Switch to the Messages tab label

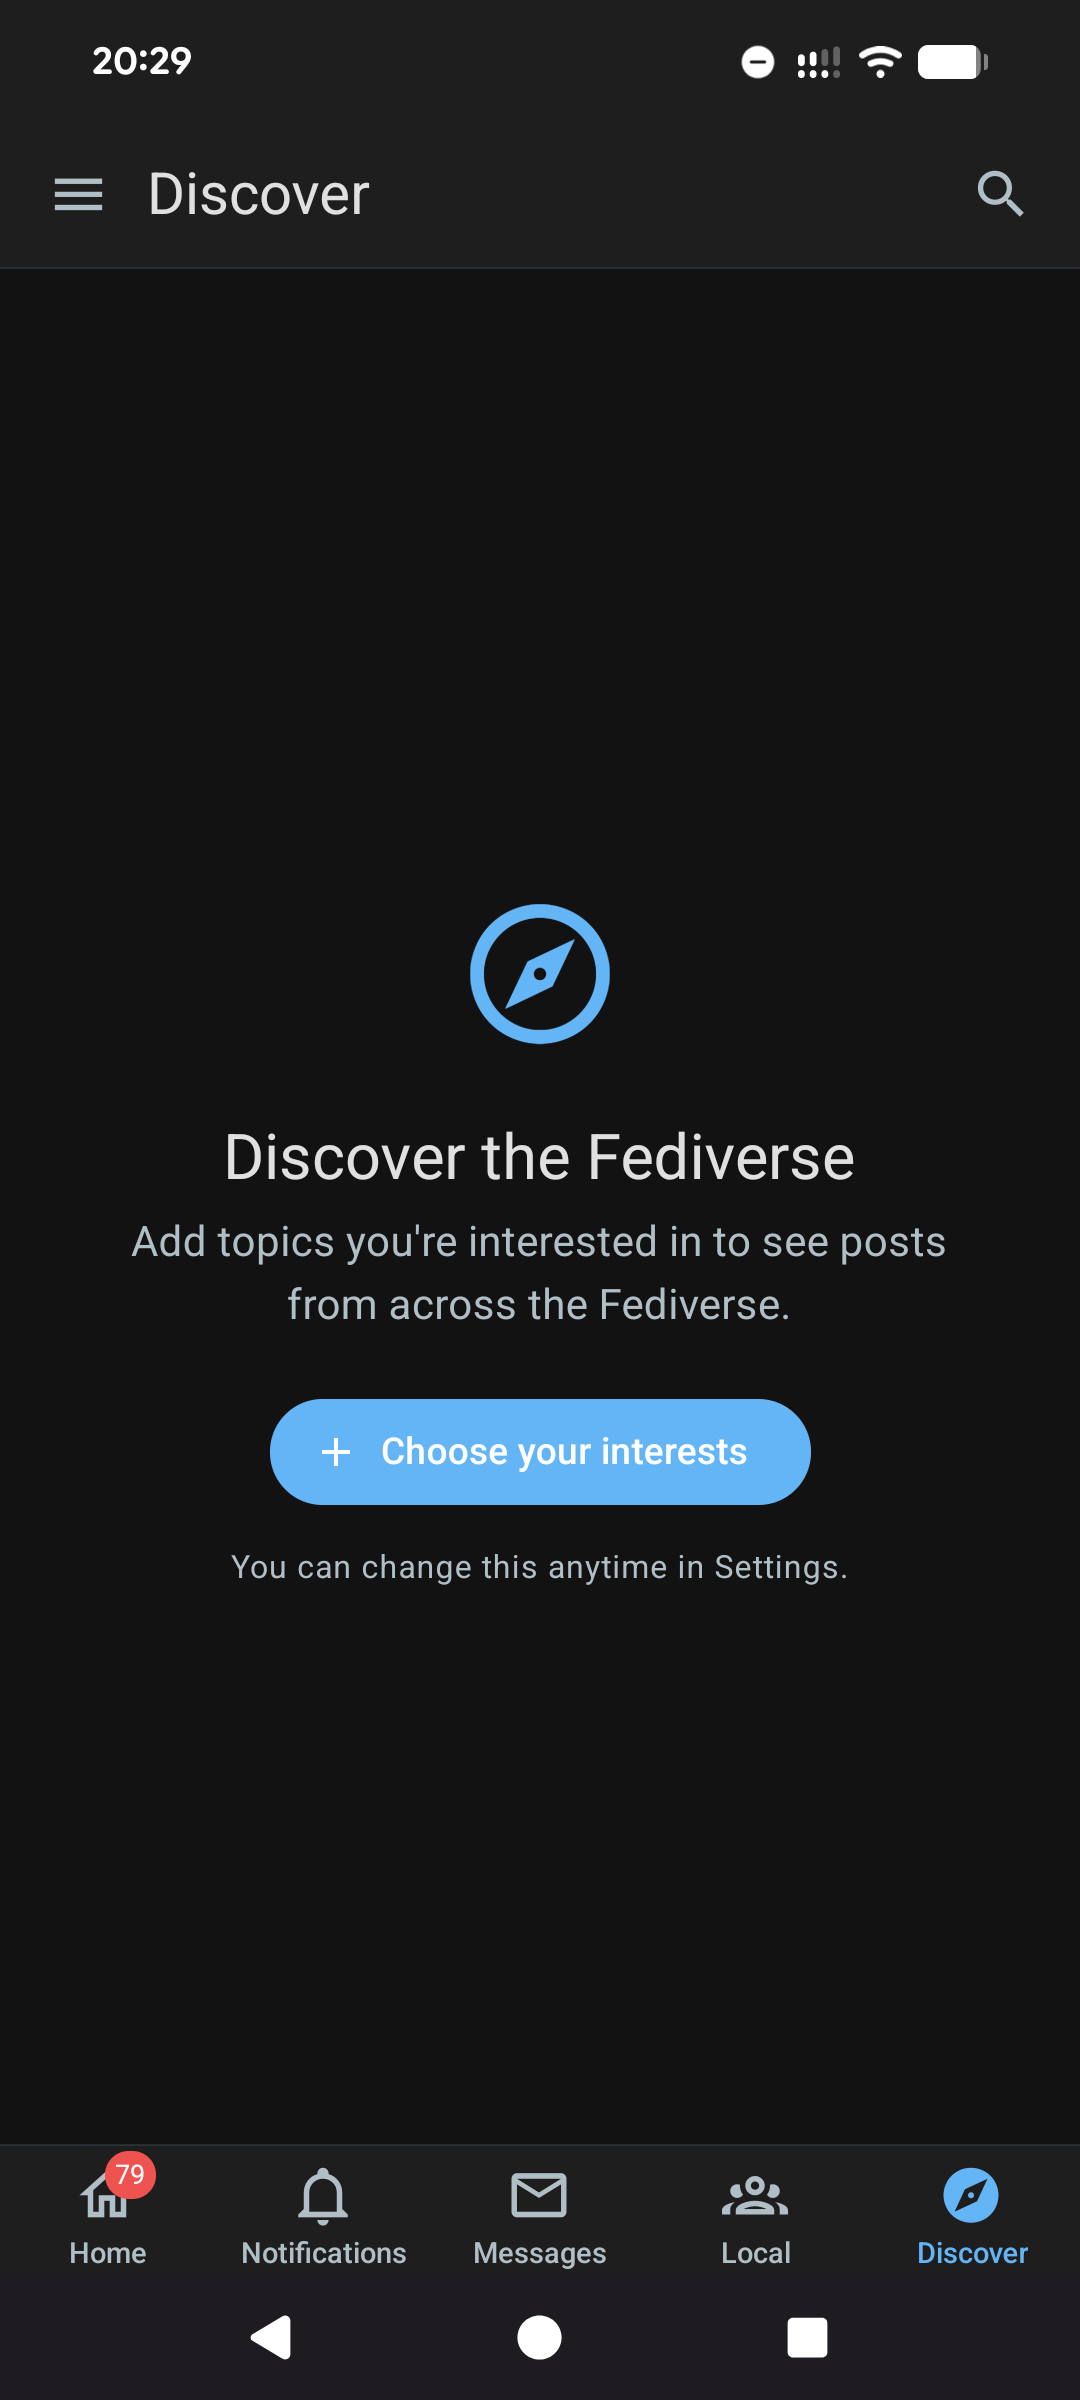click(540, 2253)
